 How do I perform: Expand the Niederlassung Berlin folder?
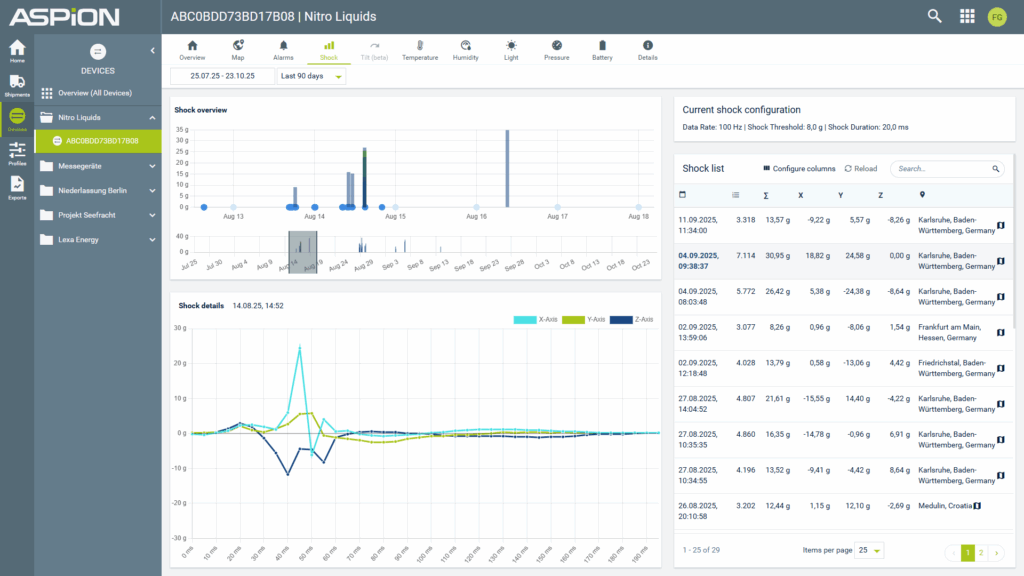(x=98, y=190)
